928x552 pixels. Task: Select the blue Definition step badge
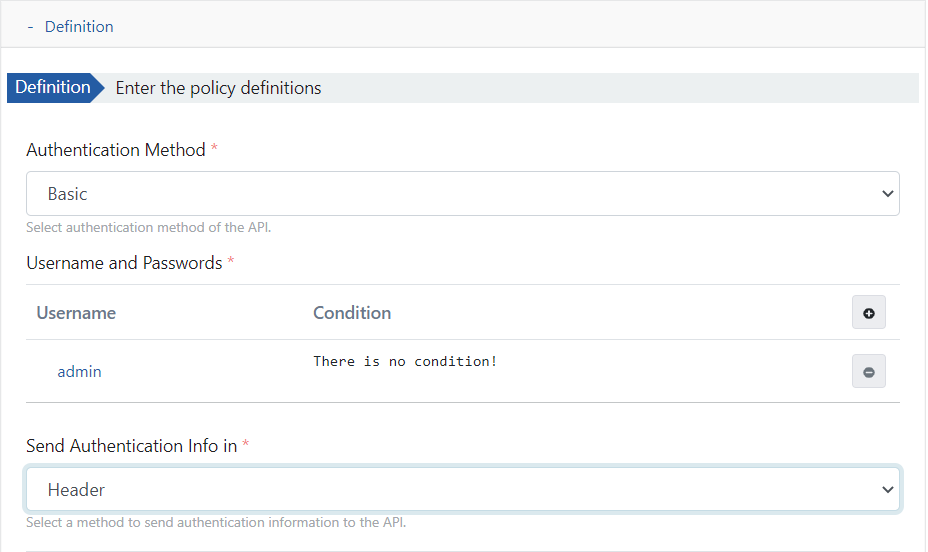53,88
